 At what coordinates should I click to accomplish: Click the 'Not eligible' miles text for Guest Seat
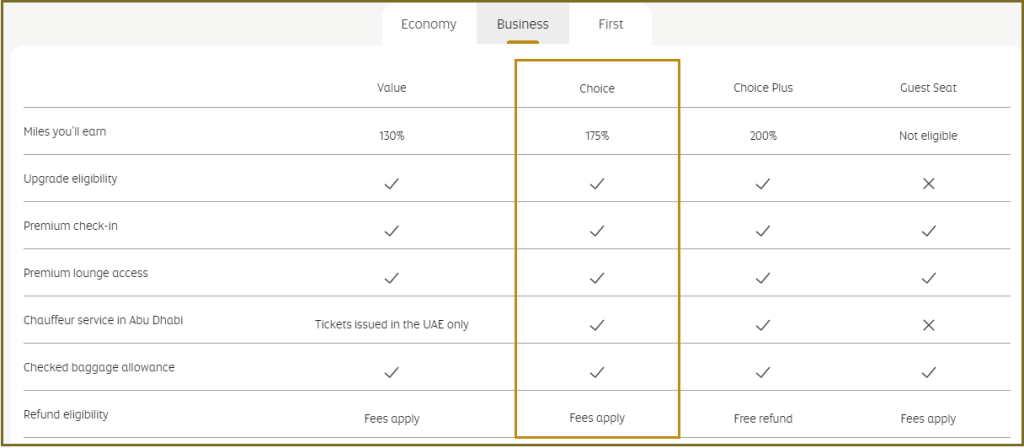coord(928,136)
